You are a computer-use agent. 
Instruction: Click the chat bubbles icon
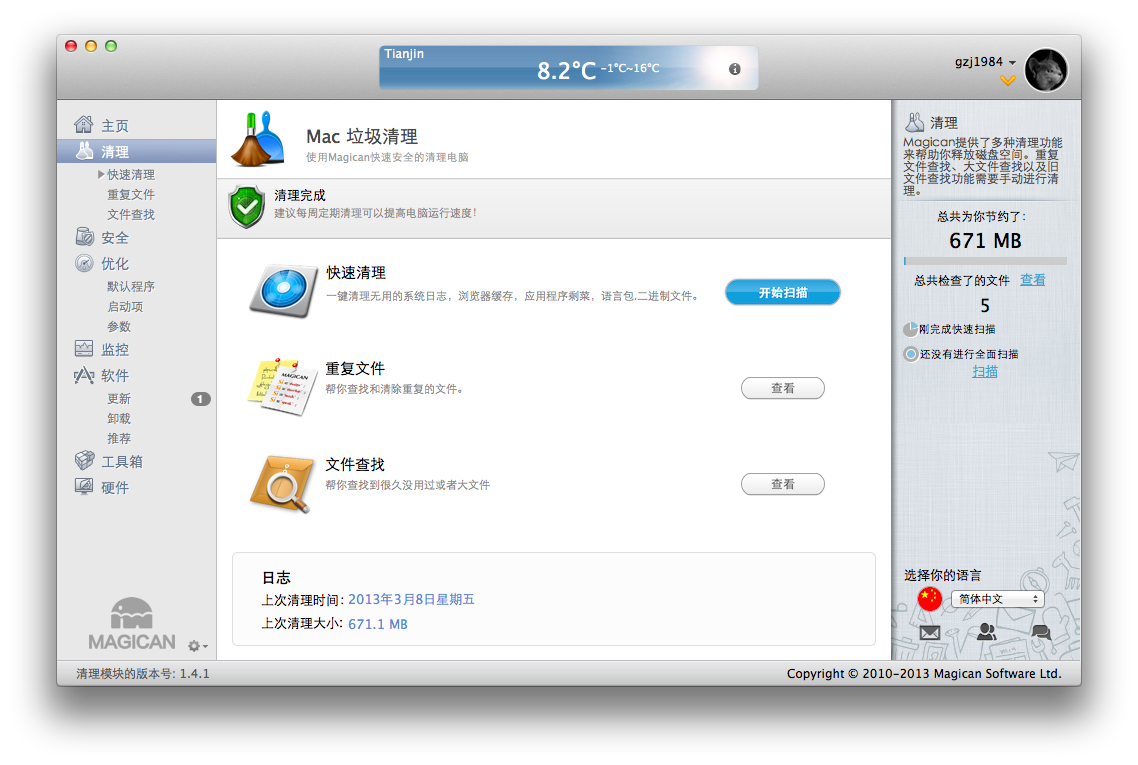click(x=1041, y=632)
